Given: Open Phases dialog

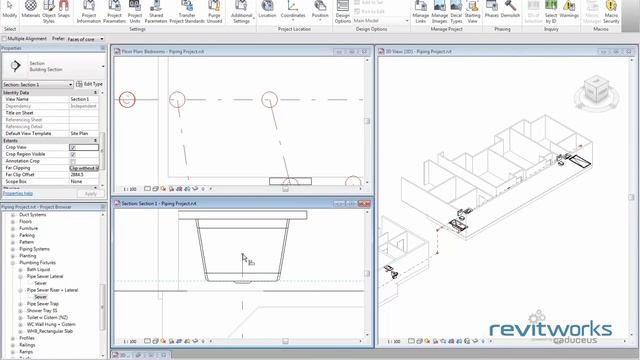Looking at the screenshot, I should pos(492,10).
